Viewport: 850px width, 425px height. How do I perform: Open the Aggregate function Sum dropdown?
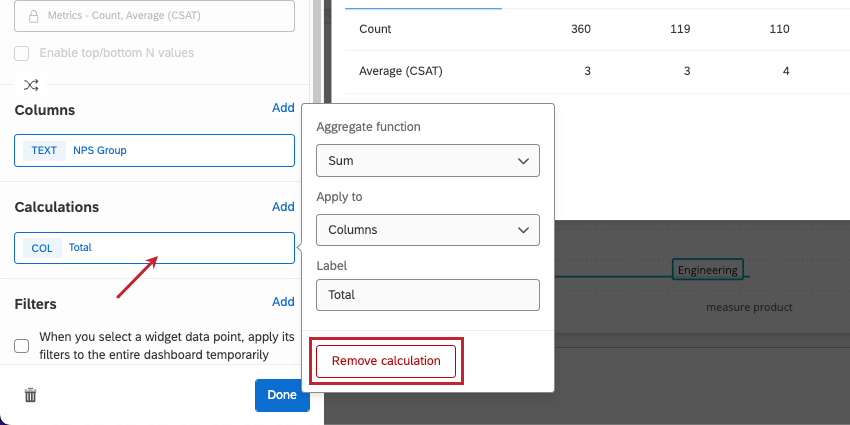click(427, 160)
